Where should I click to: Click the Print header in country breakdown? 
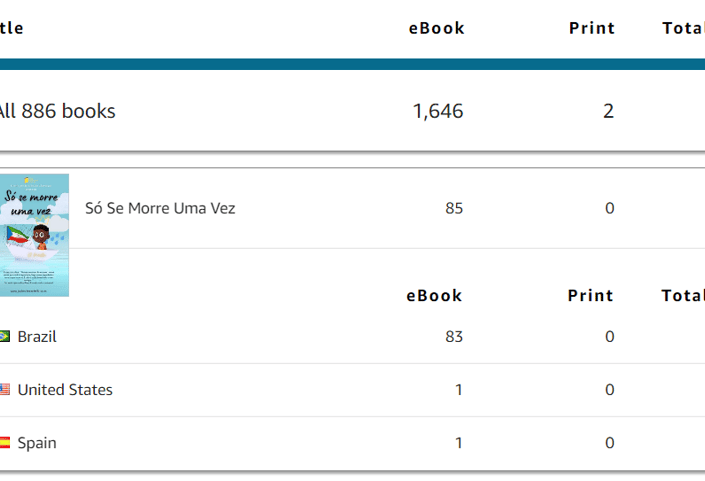point(590,295)
